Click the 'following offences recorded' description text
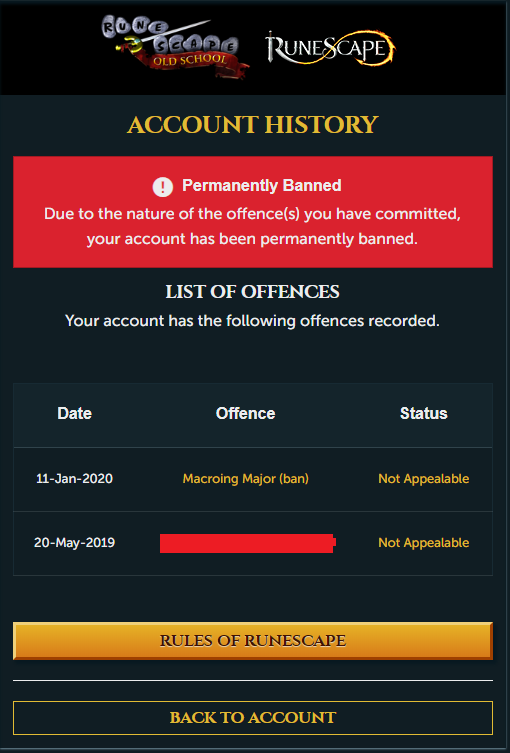The height and width of the screenshot is (753, 510). point(253,321)
